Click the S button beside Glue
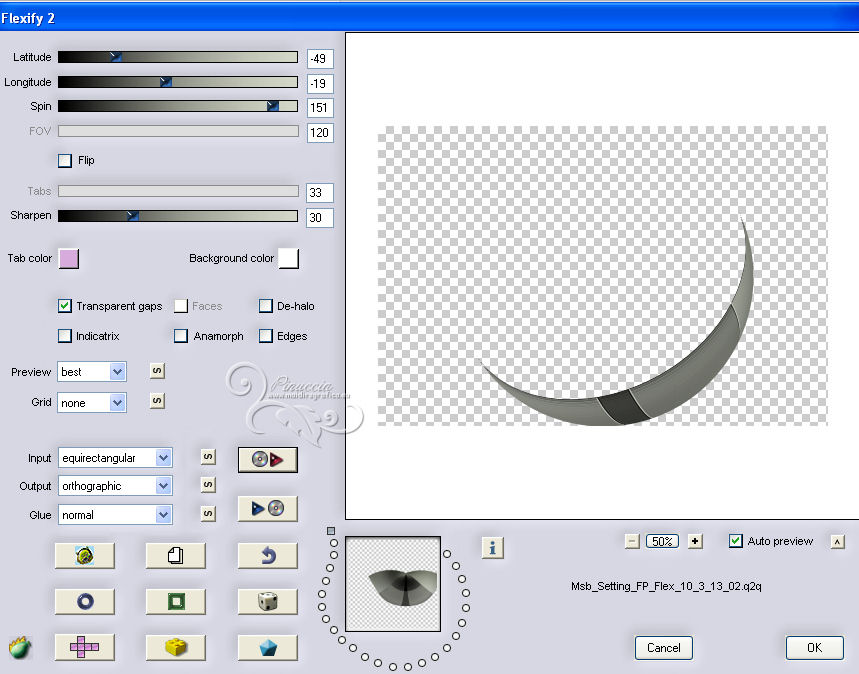 click(x=208, y=514)
